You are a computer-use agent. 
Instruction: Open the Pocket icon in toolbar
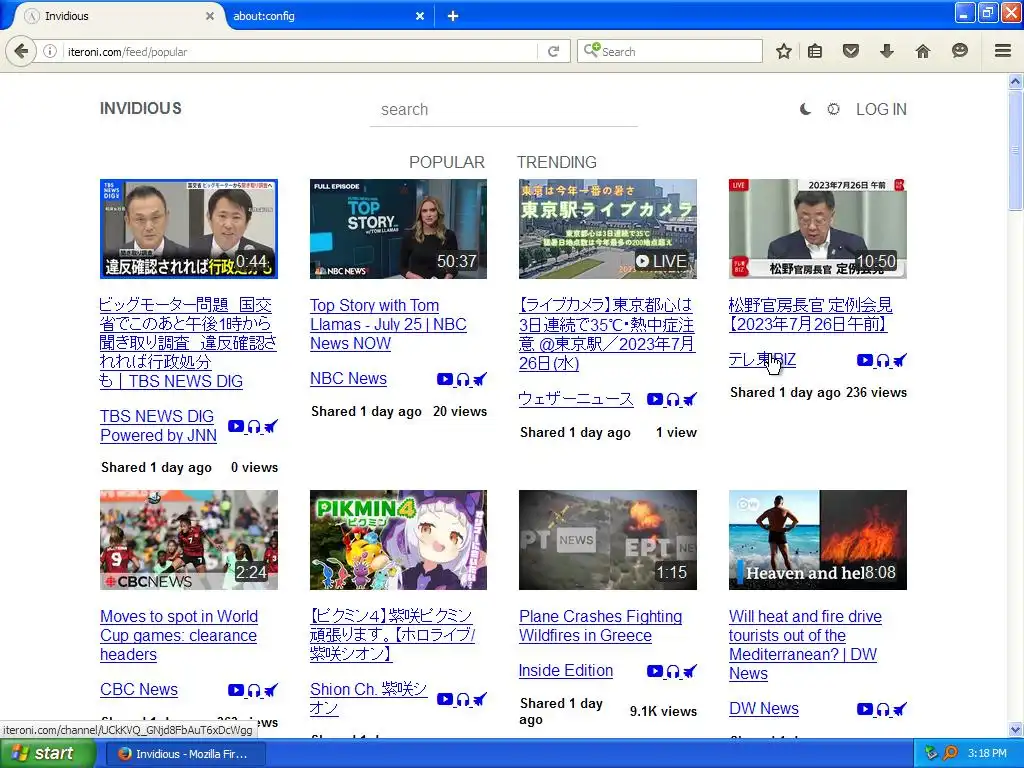click(x=850, y=51)
